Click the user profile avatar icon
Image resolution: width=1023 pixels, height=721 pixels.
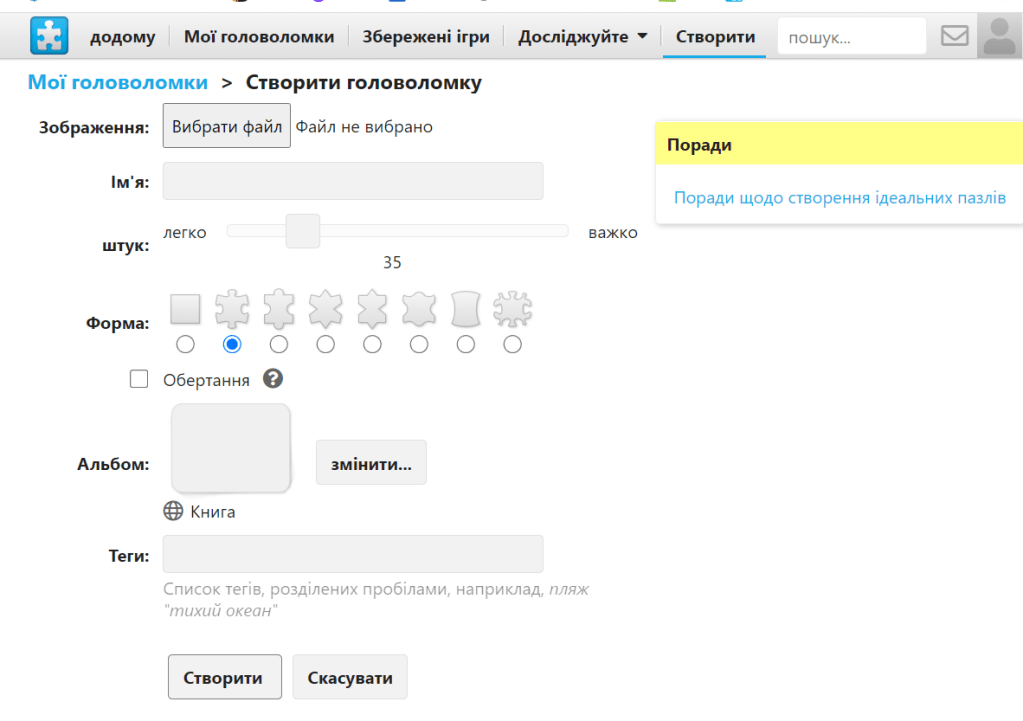(999, 36)
